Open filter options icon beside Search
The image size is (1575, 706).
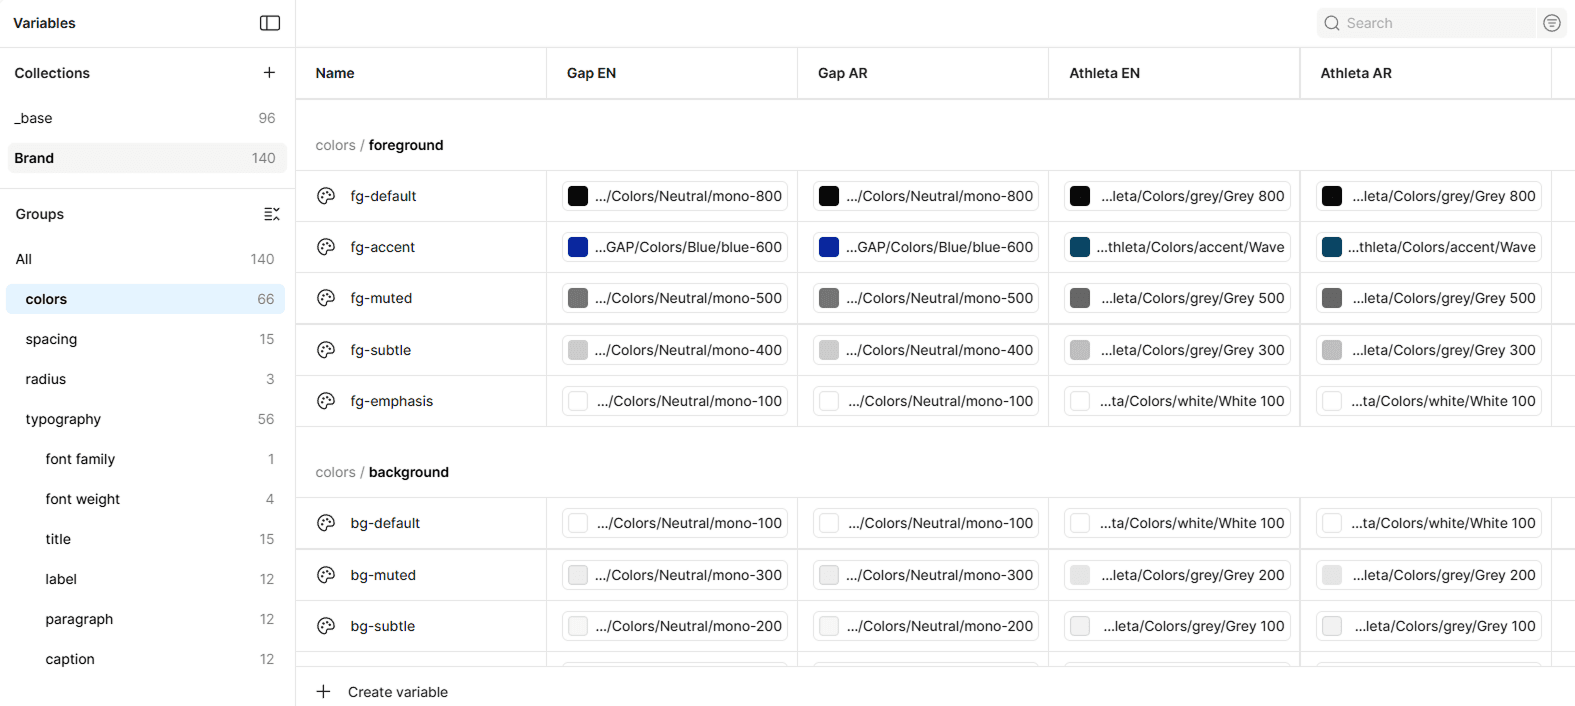pyautogui.click(x=1552, y=23)
